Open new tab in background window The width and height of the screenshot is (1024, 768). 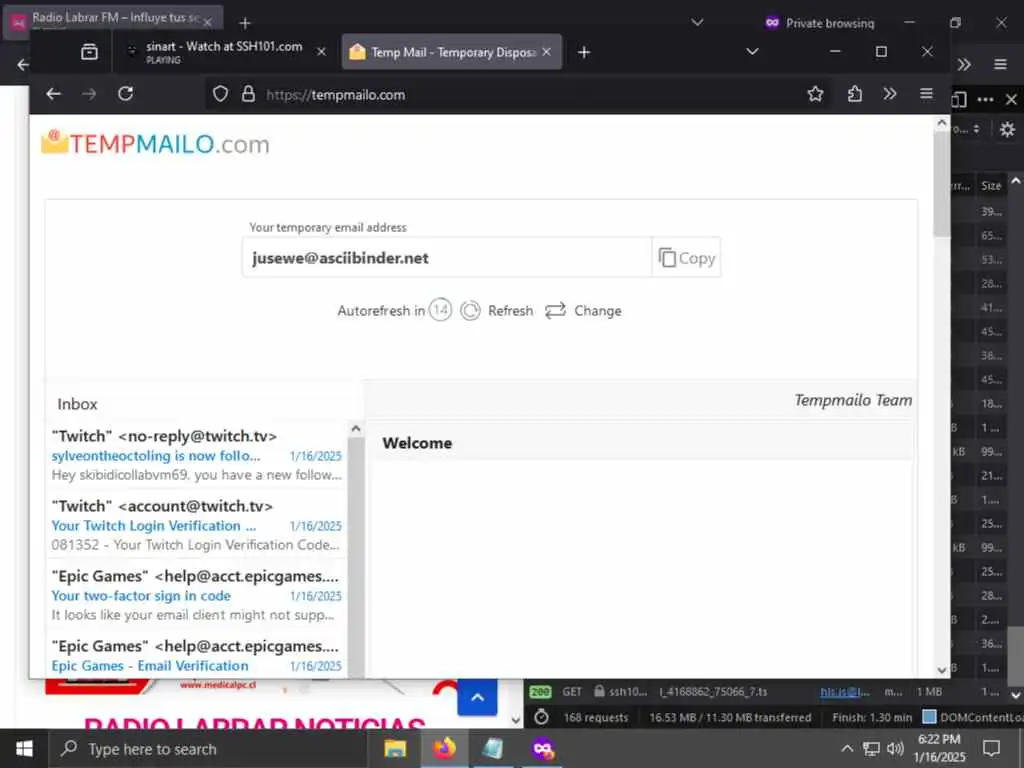pyautogui.click(x=245, y=23)
